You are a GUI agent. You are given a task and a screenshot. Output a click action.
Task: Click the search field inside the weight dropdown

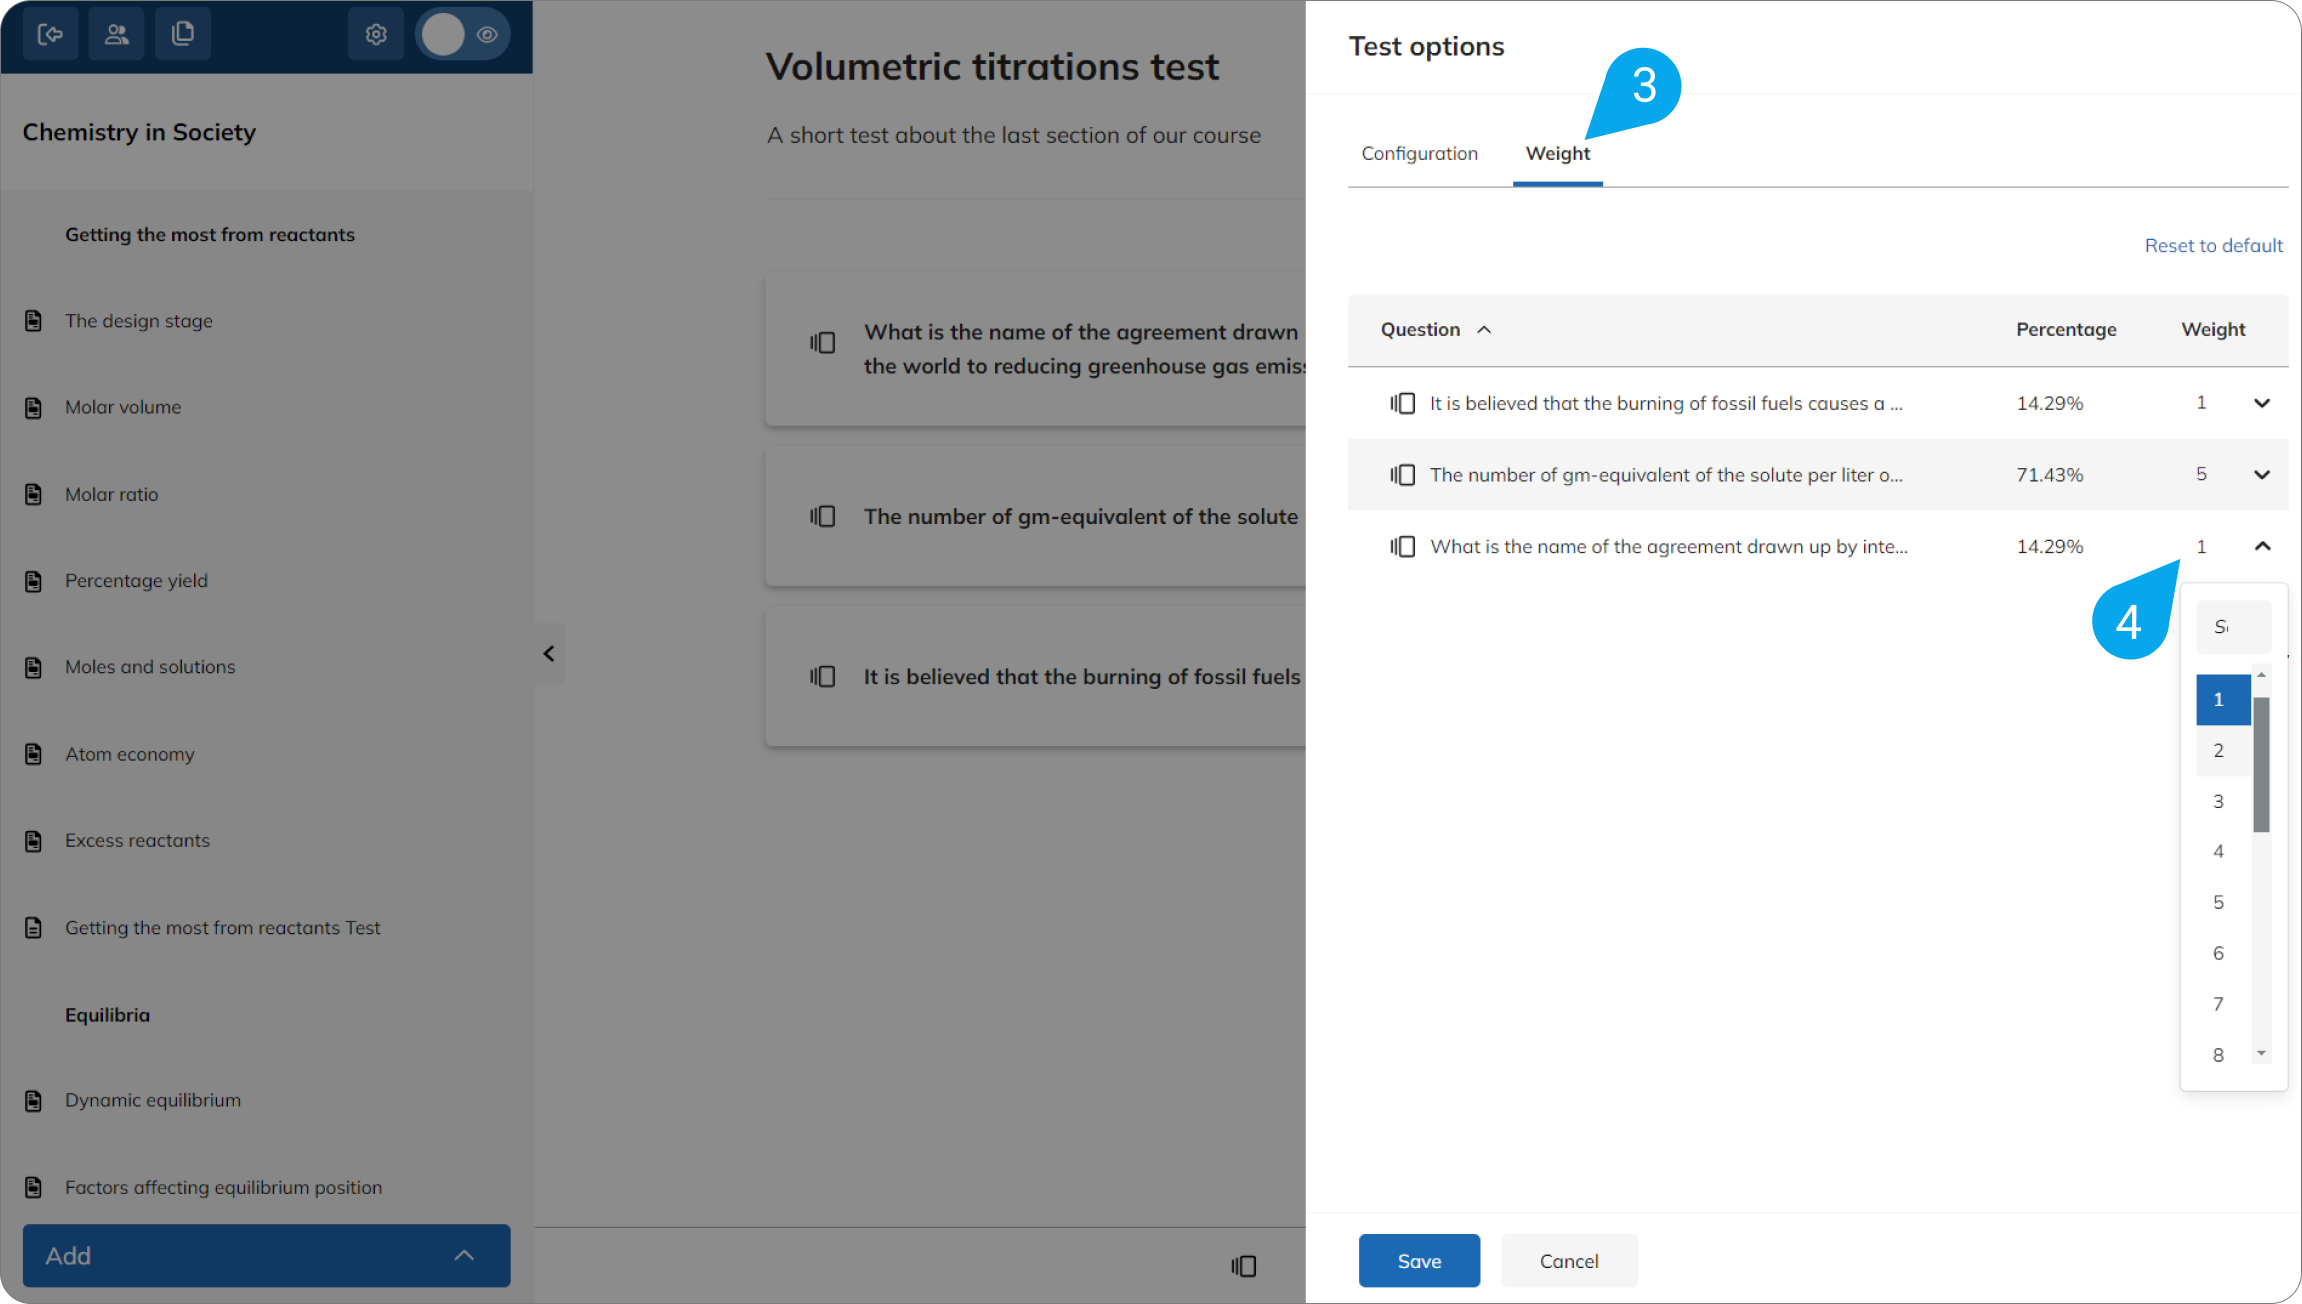pyautogui.click(x=2233, y=627)
